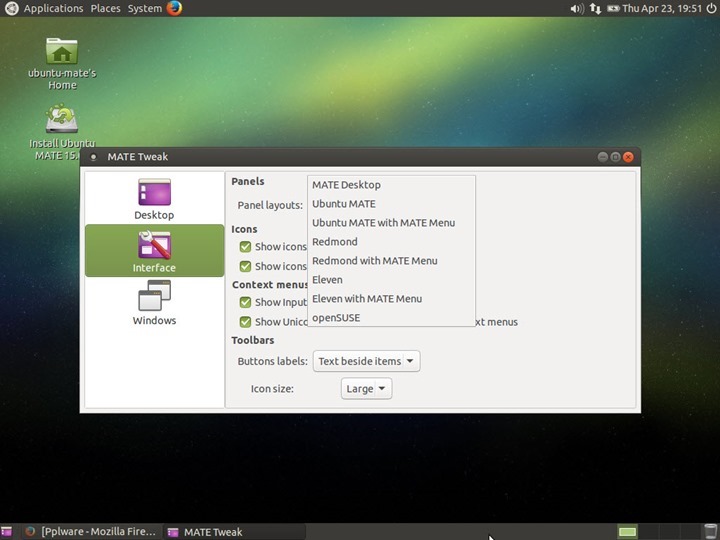The height and width of the screenshot is (540, 720).
Task: Switch to Pplware Mozilla Firefox taskbar window
Action: [x=91, y=532]
